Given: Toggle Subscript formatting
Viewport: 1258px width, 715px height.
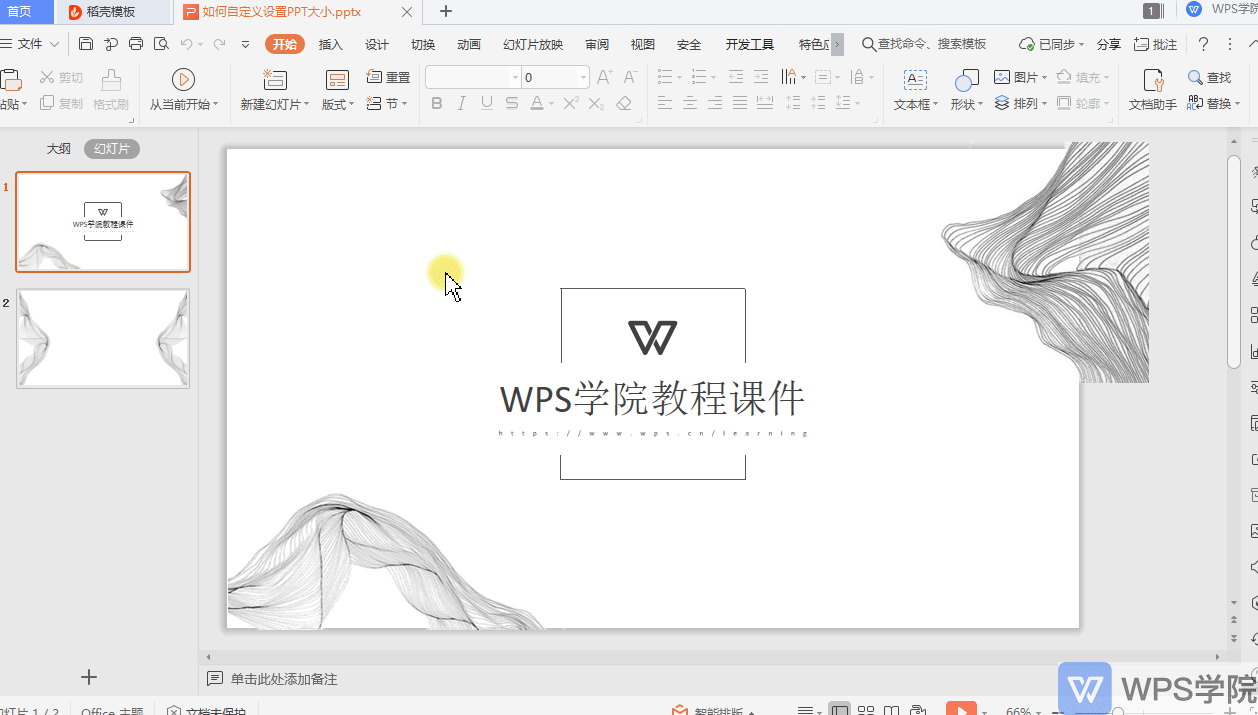Looking at the screenshot, I should (597, 103).
